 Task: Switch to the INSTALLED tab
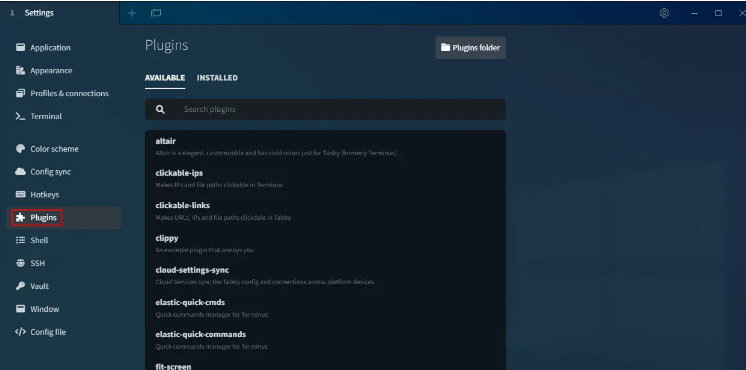[217, 78]
